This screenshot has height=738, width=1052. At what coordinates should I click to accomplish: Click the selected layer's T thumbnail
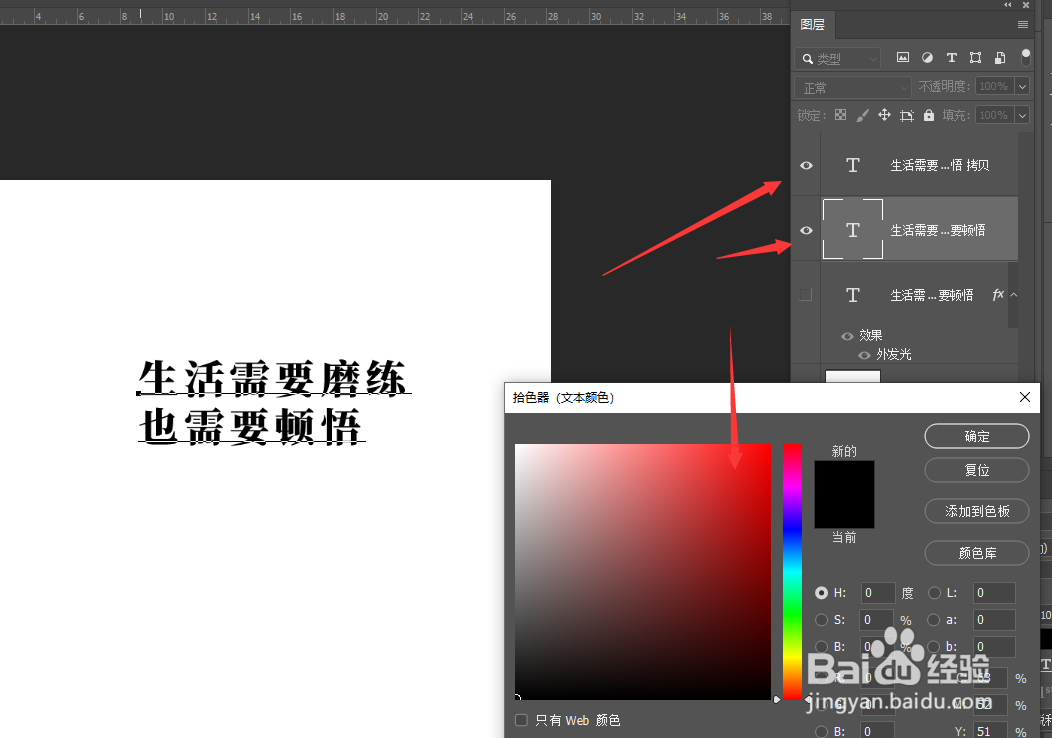click(x=853, y=229)
